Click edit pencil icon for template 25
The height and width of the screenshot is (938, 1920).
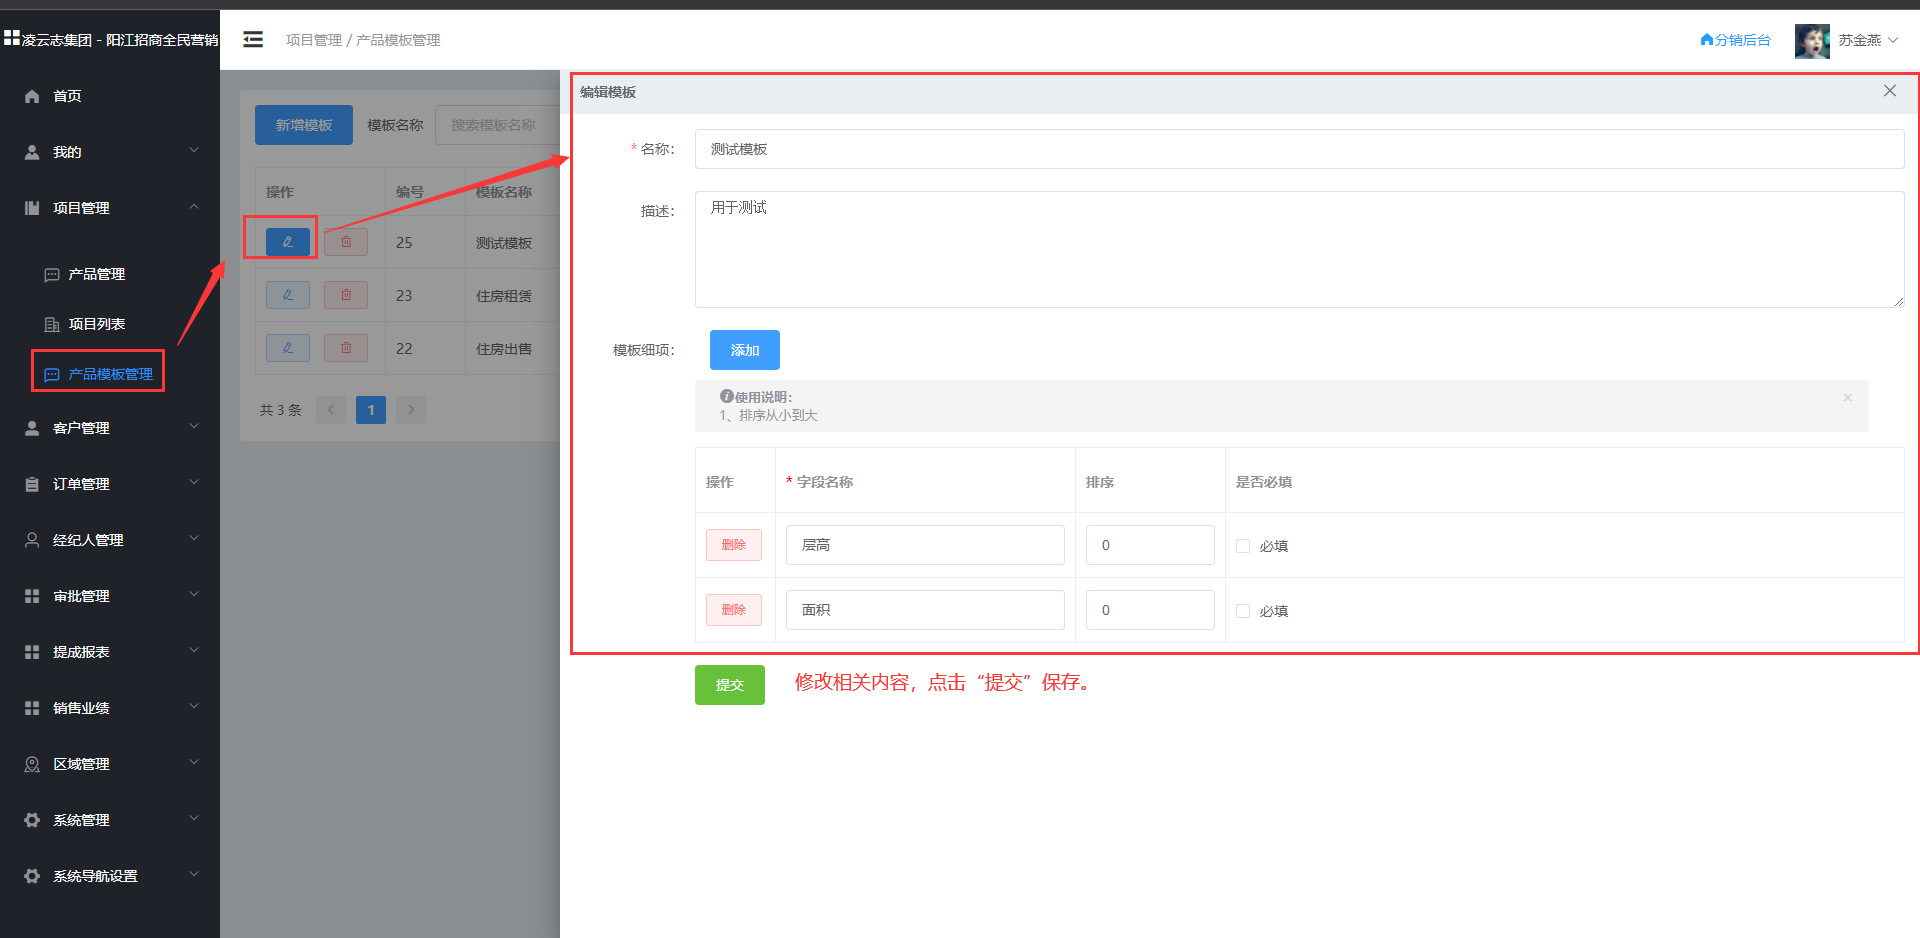[x=288, y=242]
